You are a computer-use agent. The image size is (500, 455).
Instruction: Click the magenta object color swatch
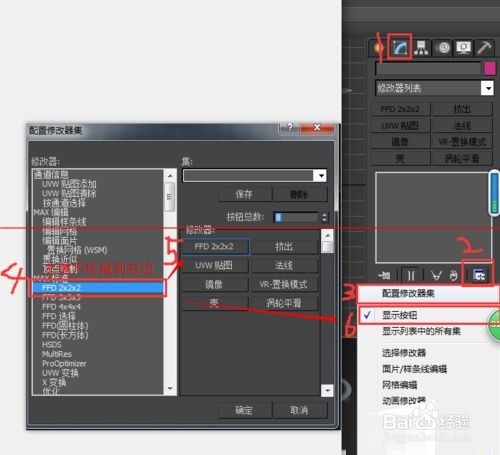[489, 68]
